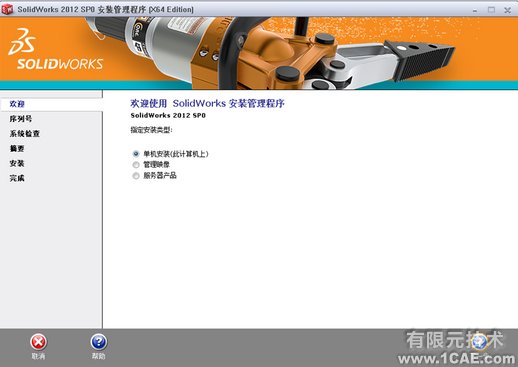Click the 管理映像 option text label

pos(156,165)
